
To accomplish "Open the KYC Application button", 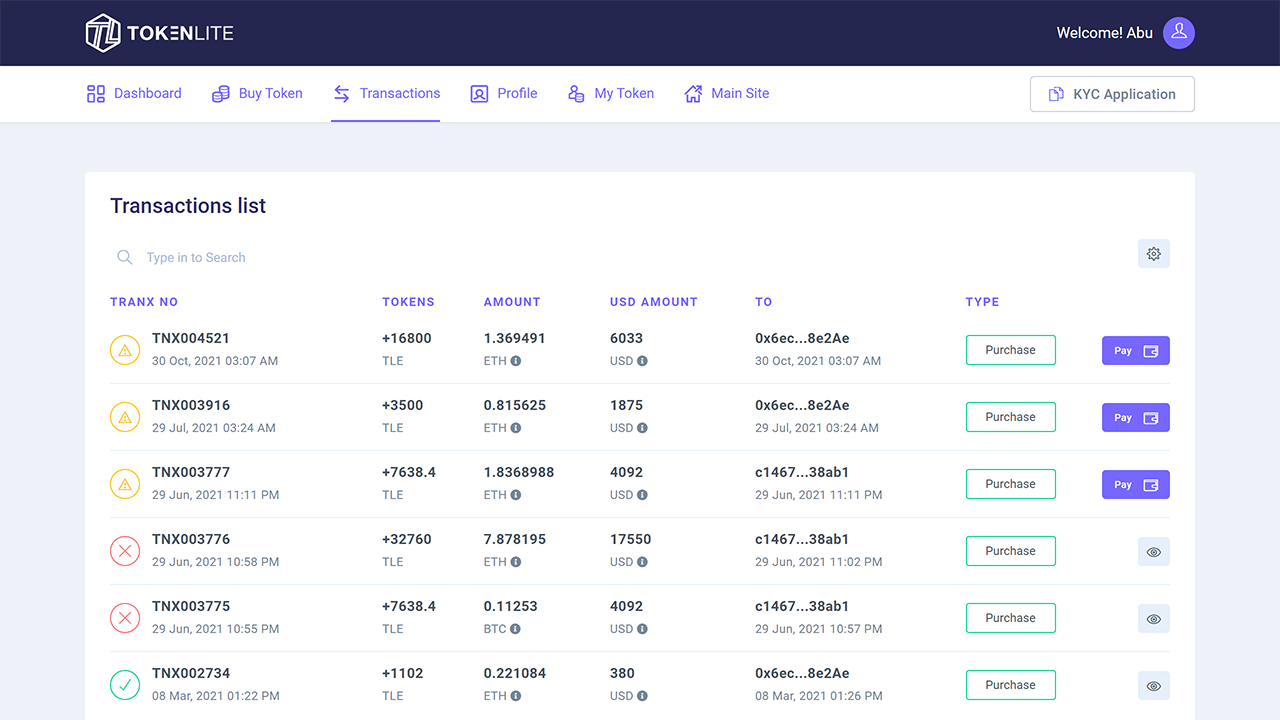I will click(x=1112, y=93).
